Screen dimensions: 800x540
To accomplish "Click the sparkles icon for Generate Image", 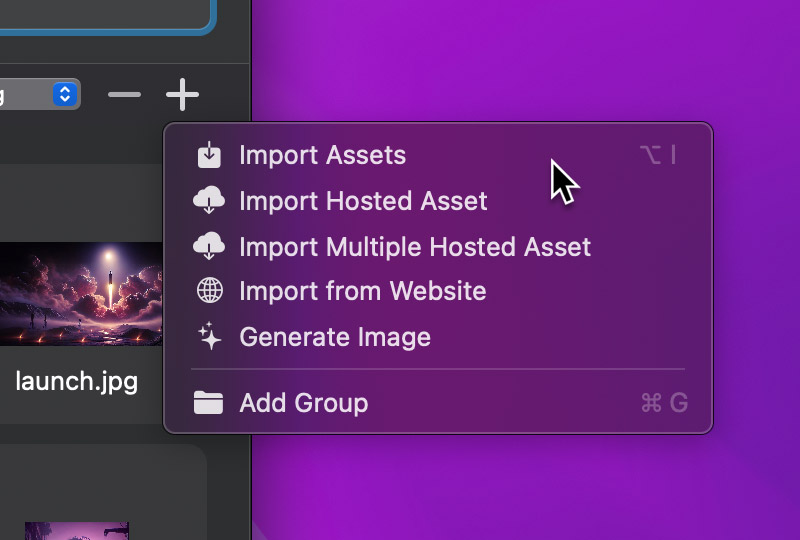I will point(209,337).
